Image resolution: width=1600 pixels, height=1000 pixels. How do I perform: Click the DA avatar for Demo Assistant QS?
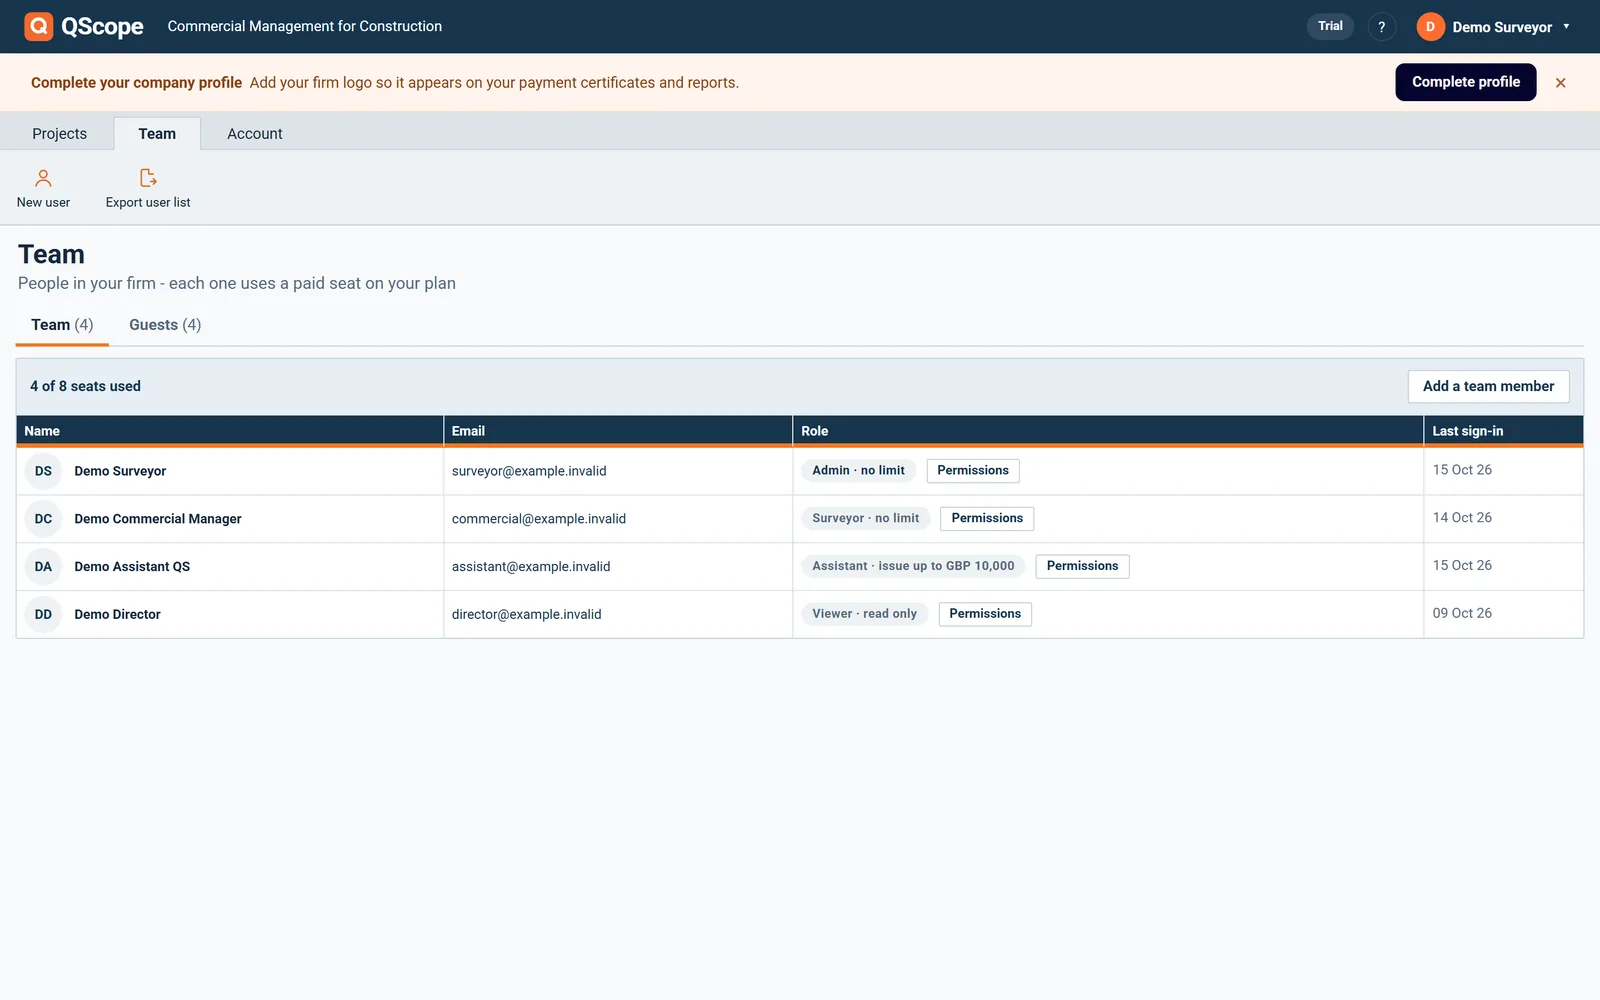[43, 567]
